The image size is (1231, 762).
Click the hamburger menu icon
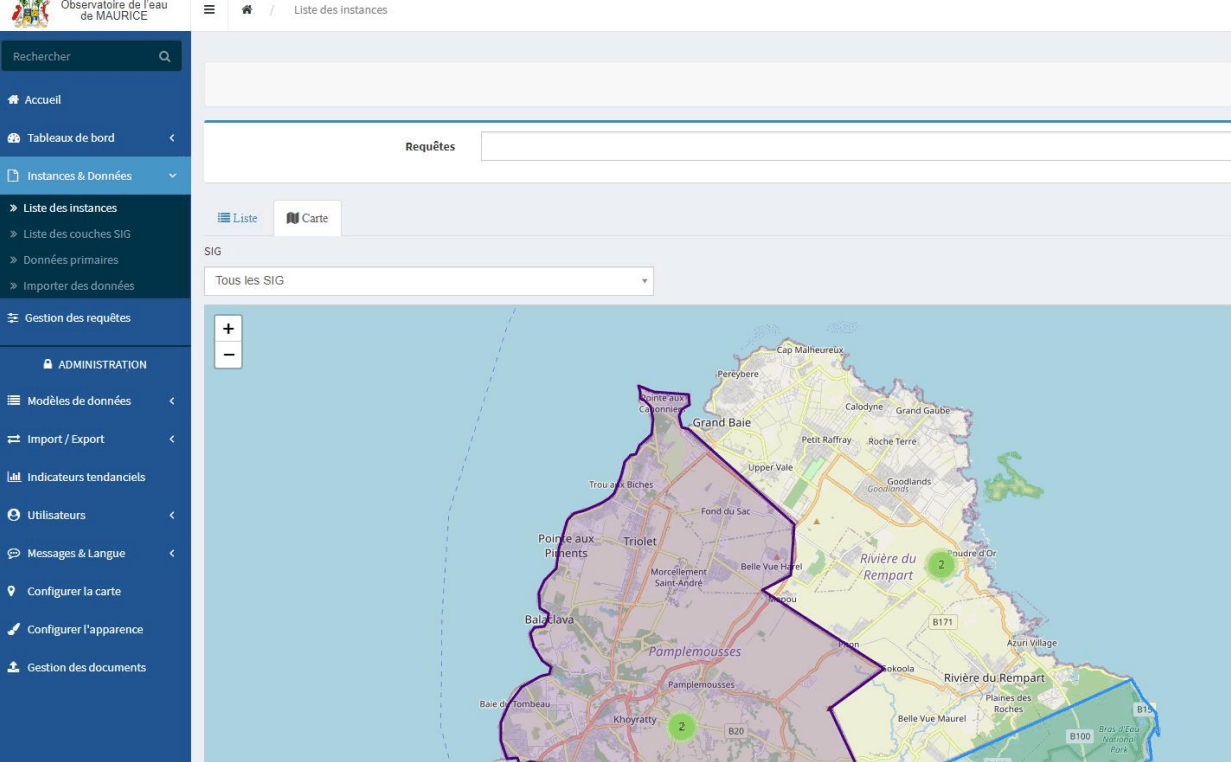[209, 10]
